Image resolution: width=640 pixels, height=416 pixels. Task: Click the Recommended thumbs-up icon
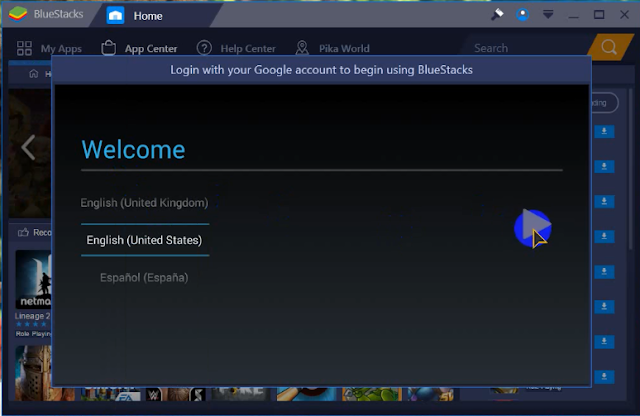tap(23, 232)
